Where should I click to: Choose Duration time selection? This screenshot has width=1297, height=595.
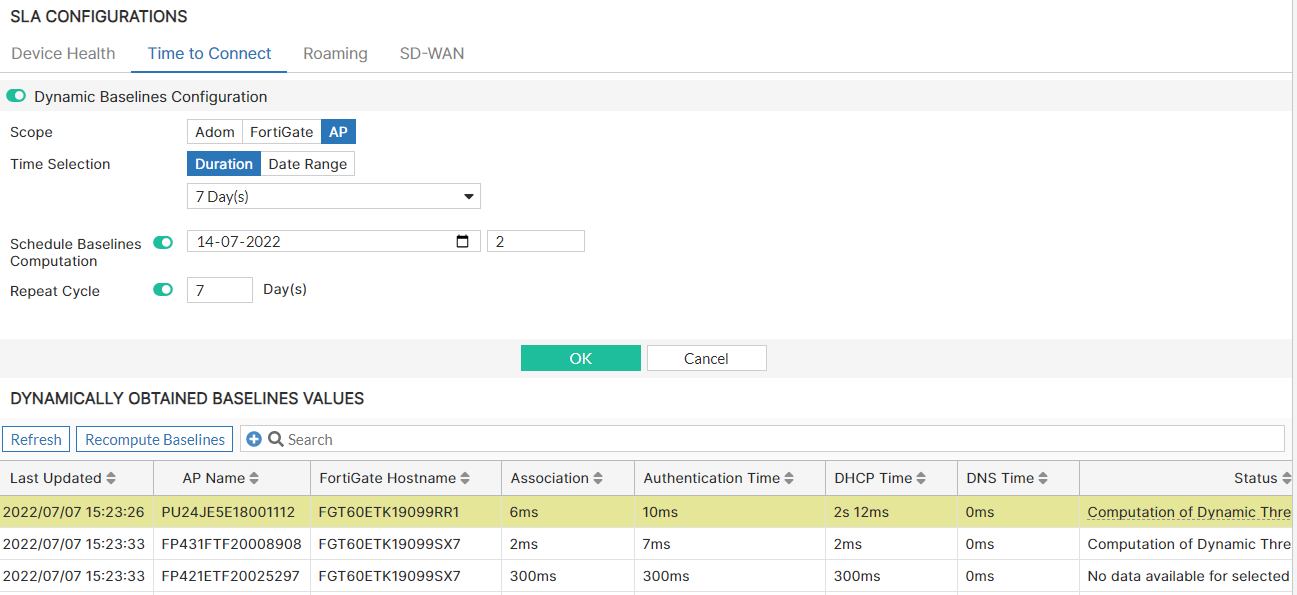click(x=224, y=164)
